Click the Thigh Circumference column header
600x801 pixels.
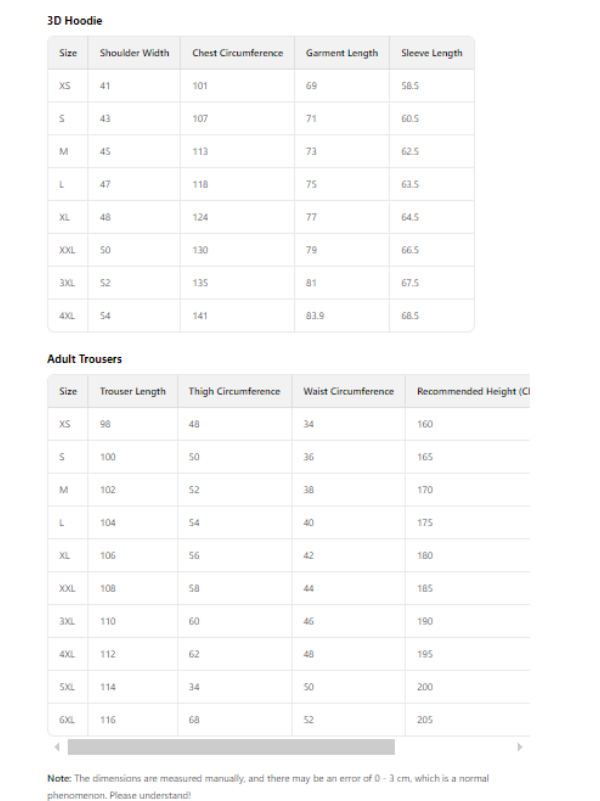pos(234,391)
